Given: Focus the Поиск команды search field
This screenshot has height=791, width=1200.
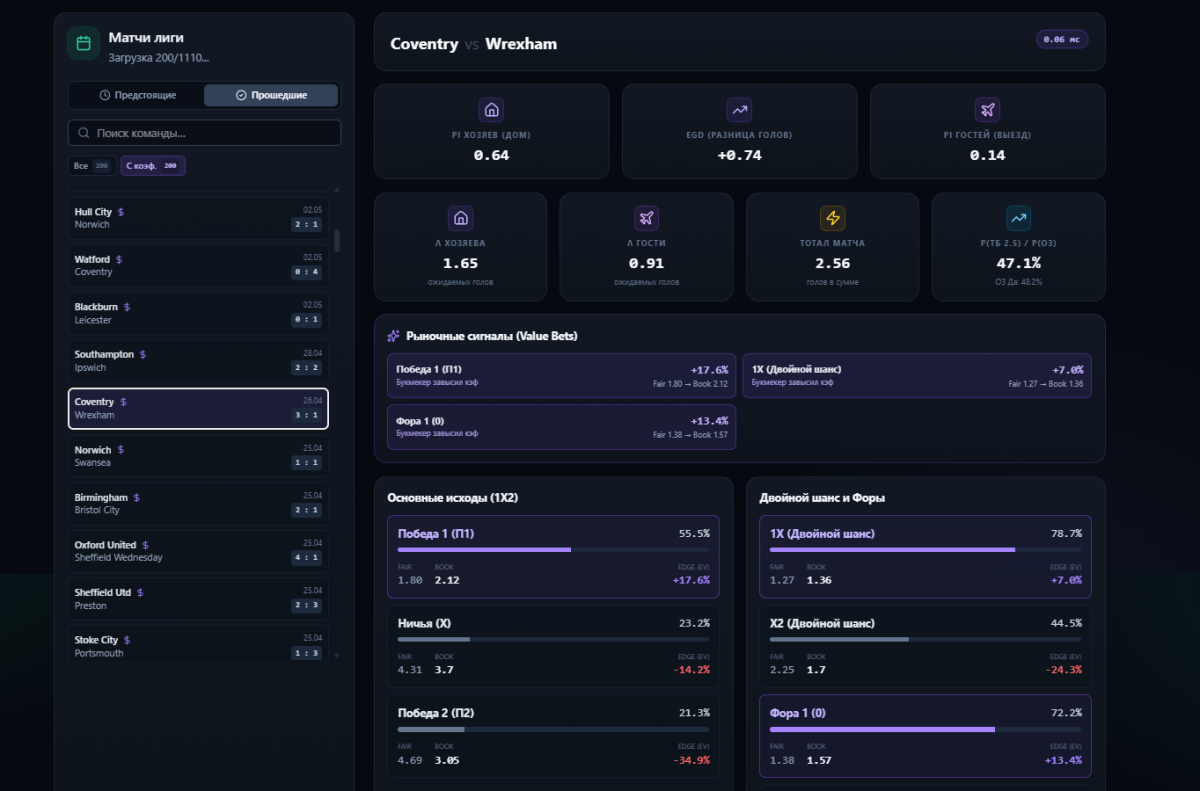Looking at the screenshot, I should tap(204, 133).
